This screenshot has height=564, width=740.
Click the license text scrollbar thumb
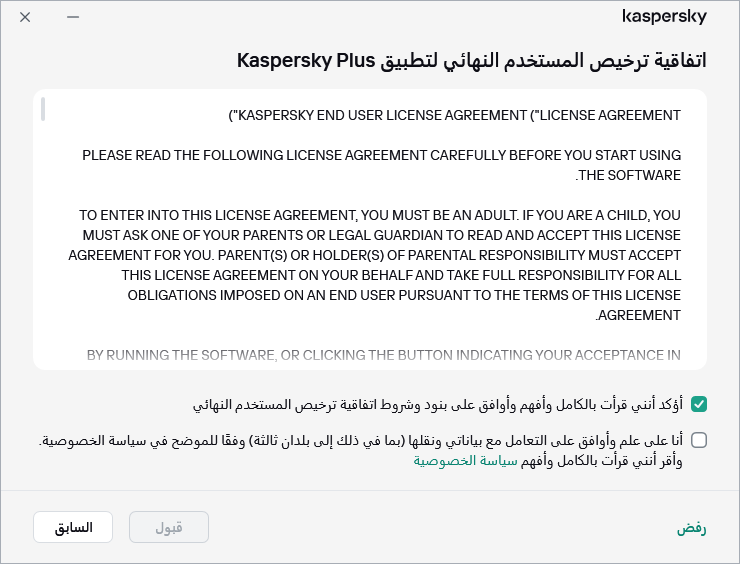pyautogui.click(x=43, y=108)
